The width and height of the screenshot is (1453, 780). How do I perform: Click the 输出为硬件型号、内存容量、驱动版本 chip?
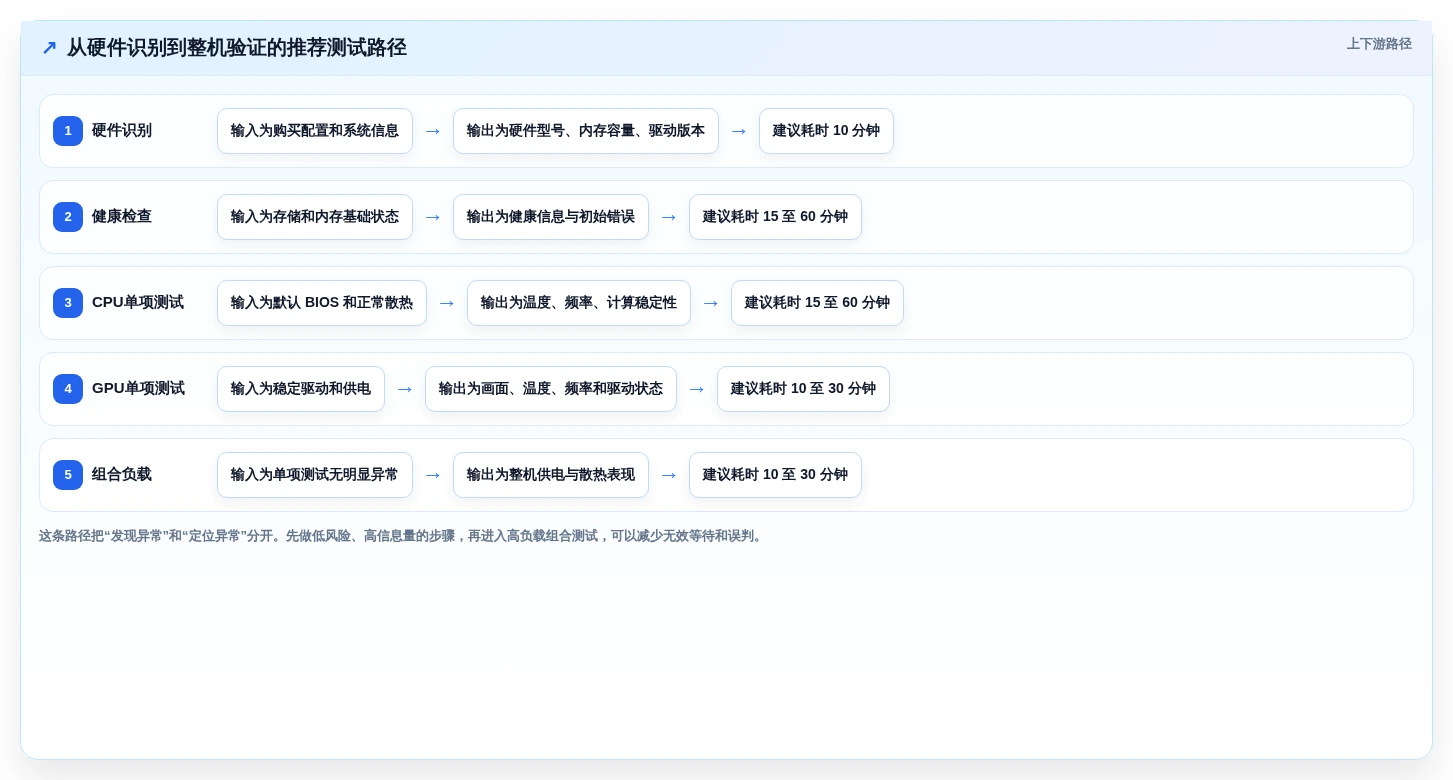pyautogui.click(x=586, y=131)
